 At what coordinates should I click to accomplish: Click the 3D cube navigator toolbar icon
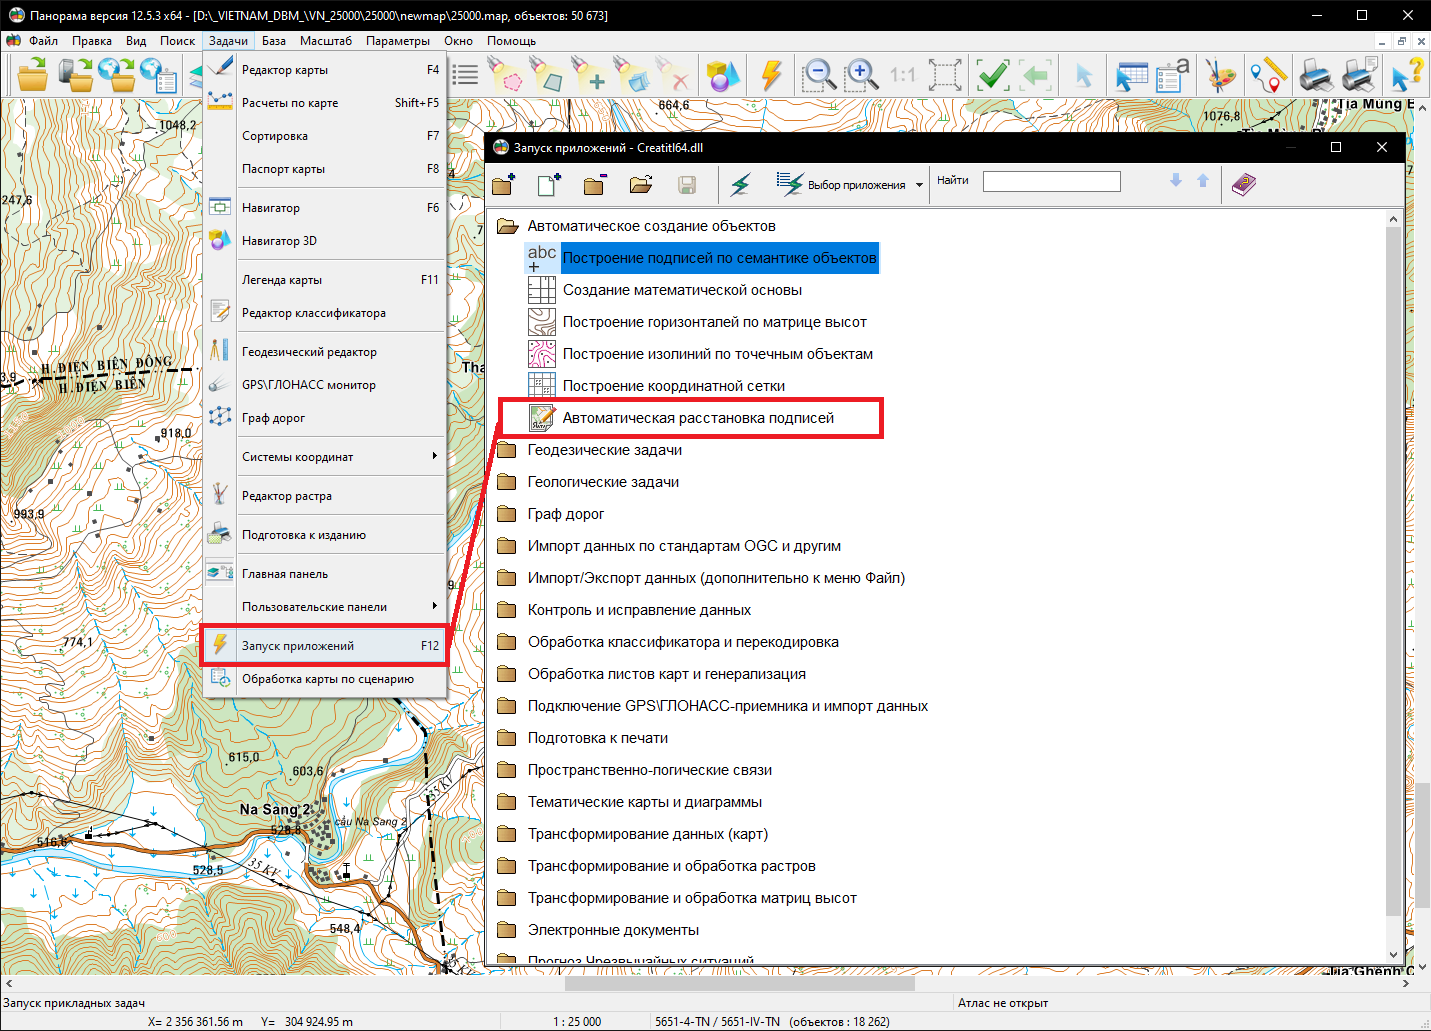[x=722, y=75]
